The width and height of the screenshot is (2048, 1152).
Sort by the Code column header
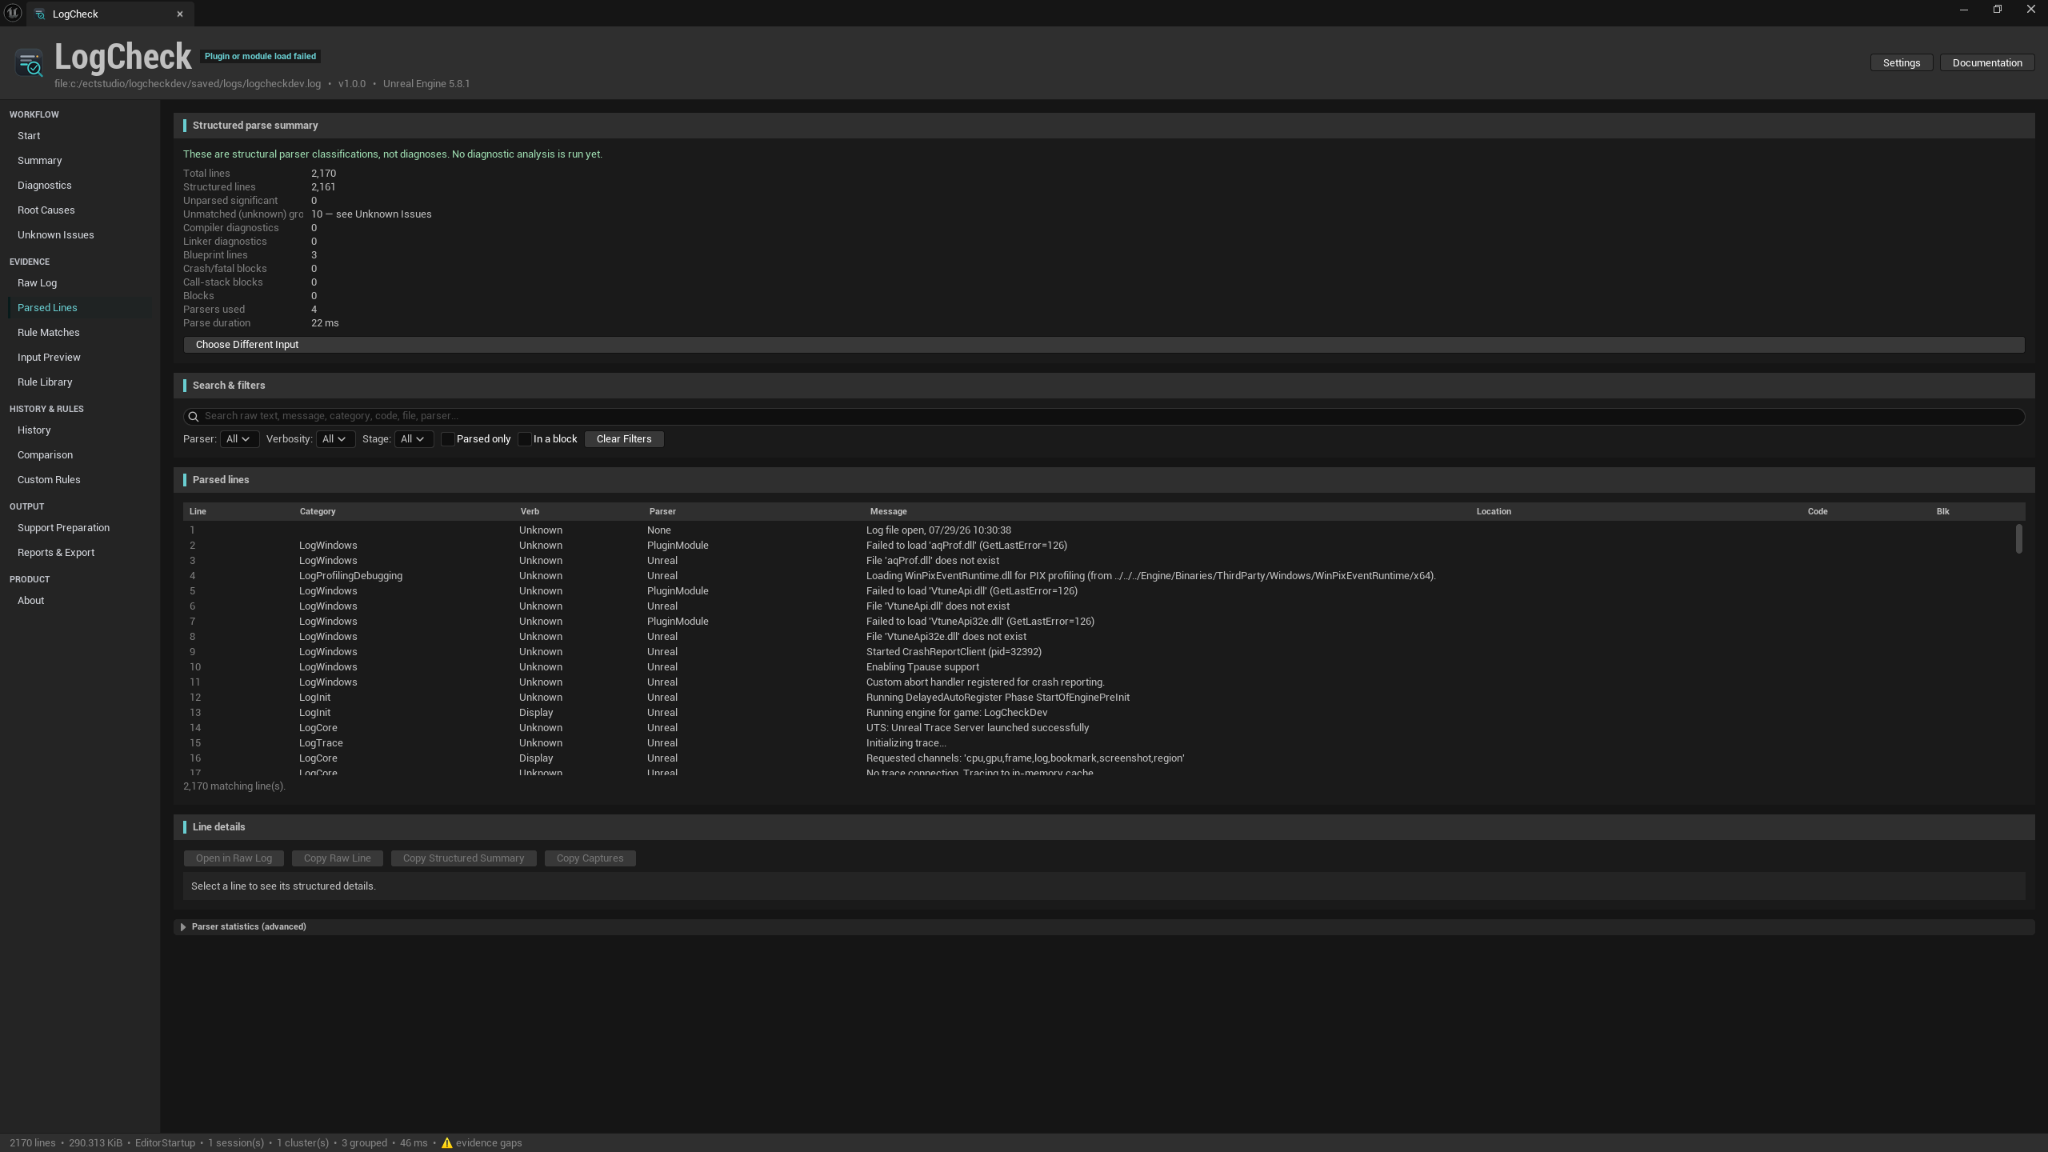click(x=1817, y=512)
